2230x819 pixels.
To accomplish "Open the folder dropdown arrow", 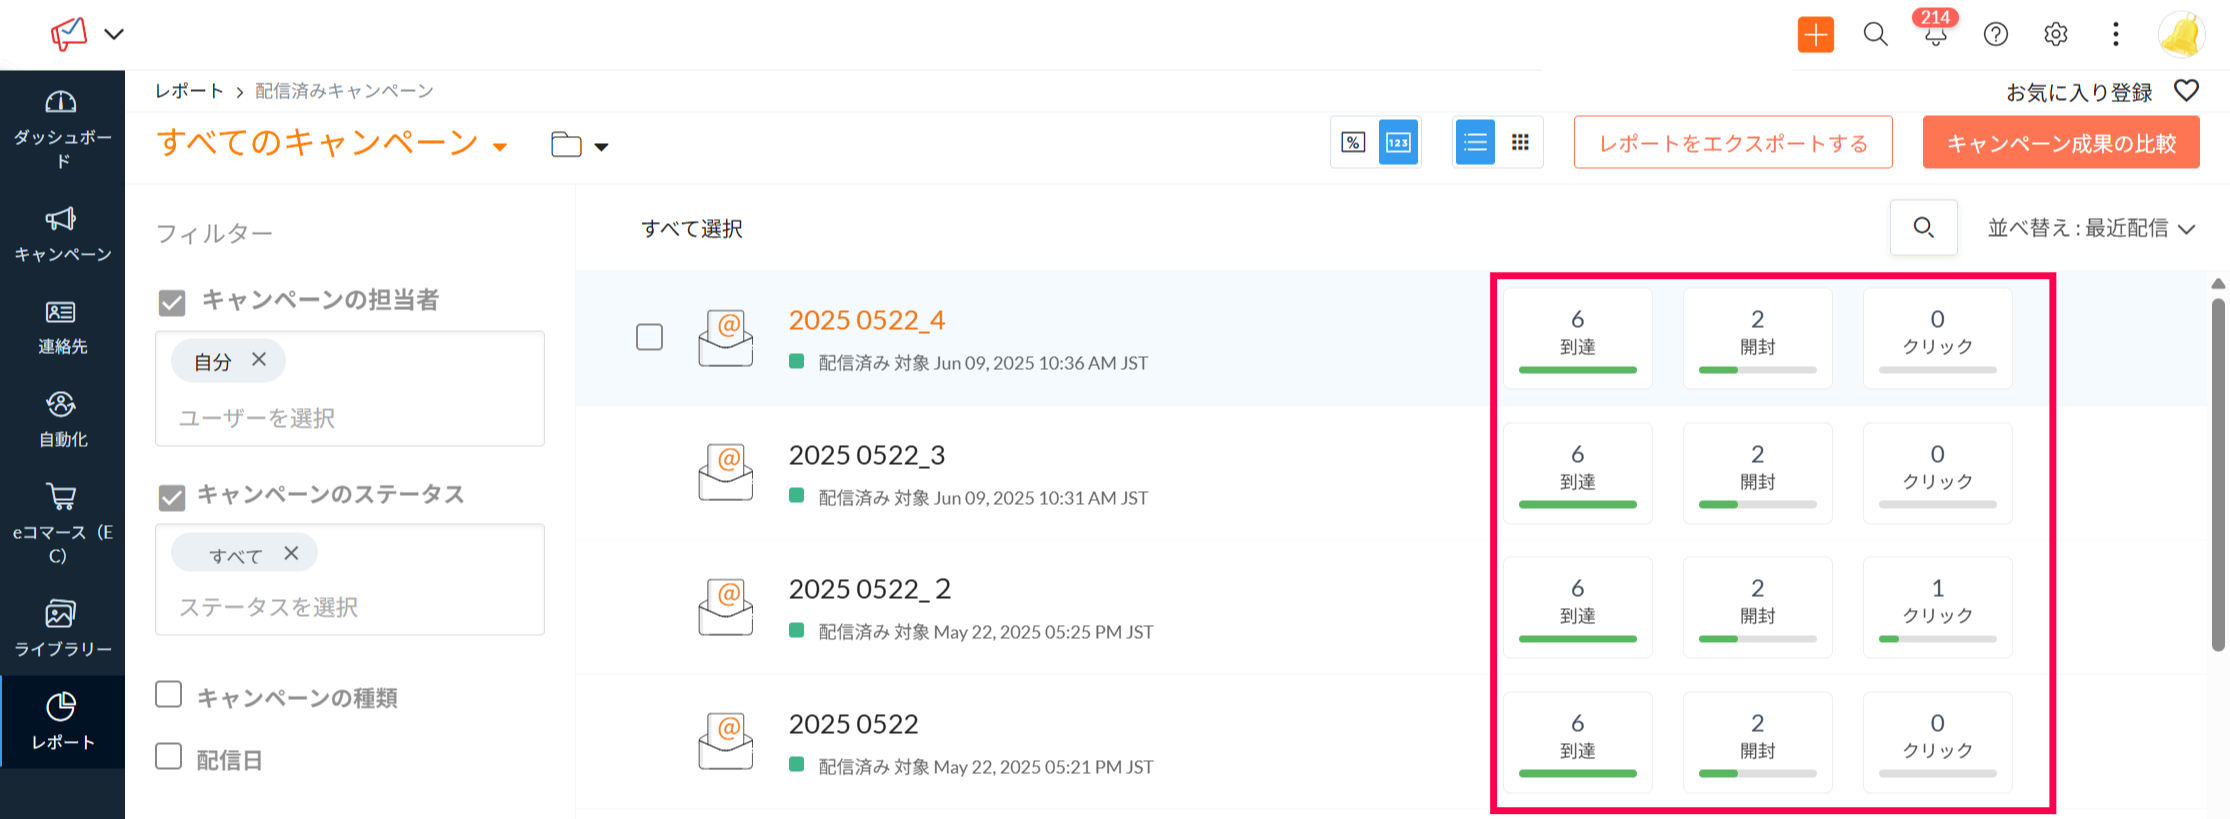I will [601, 147].
